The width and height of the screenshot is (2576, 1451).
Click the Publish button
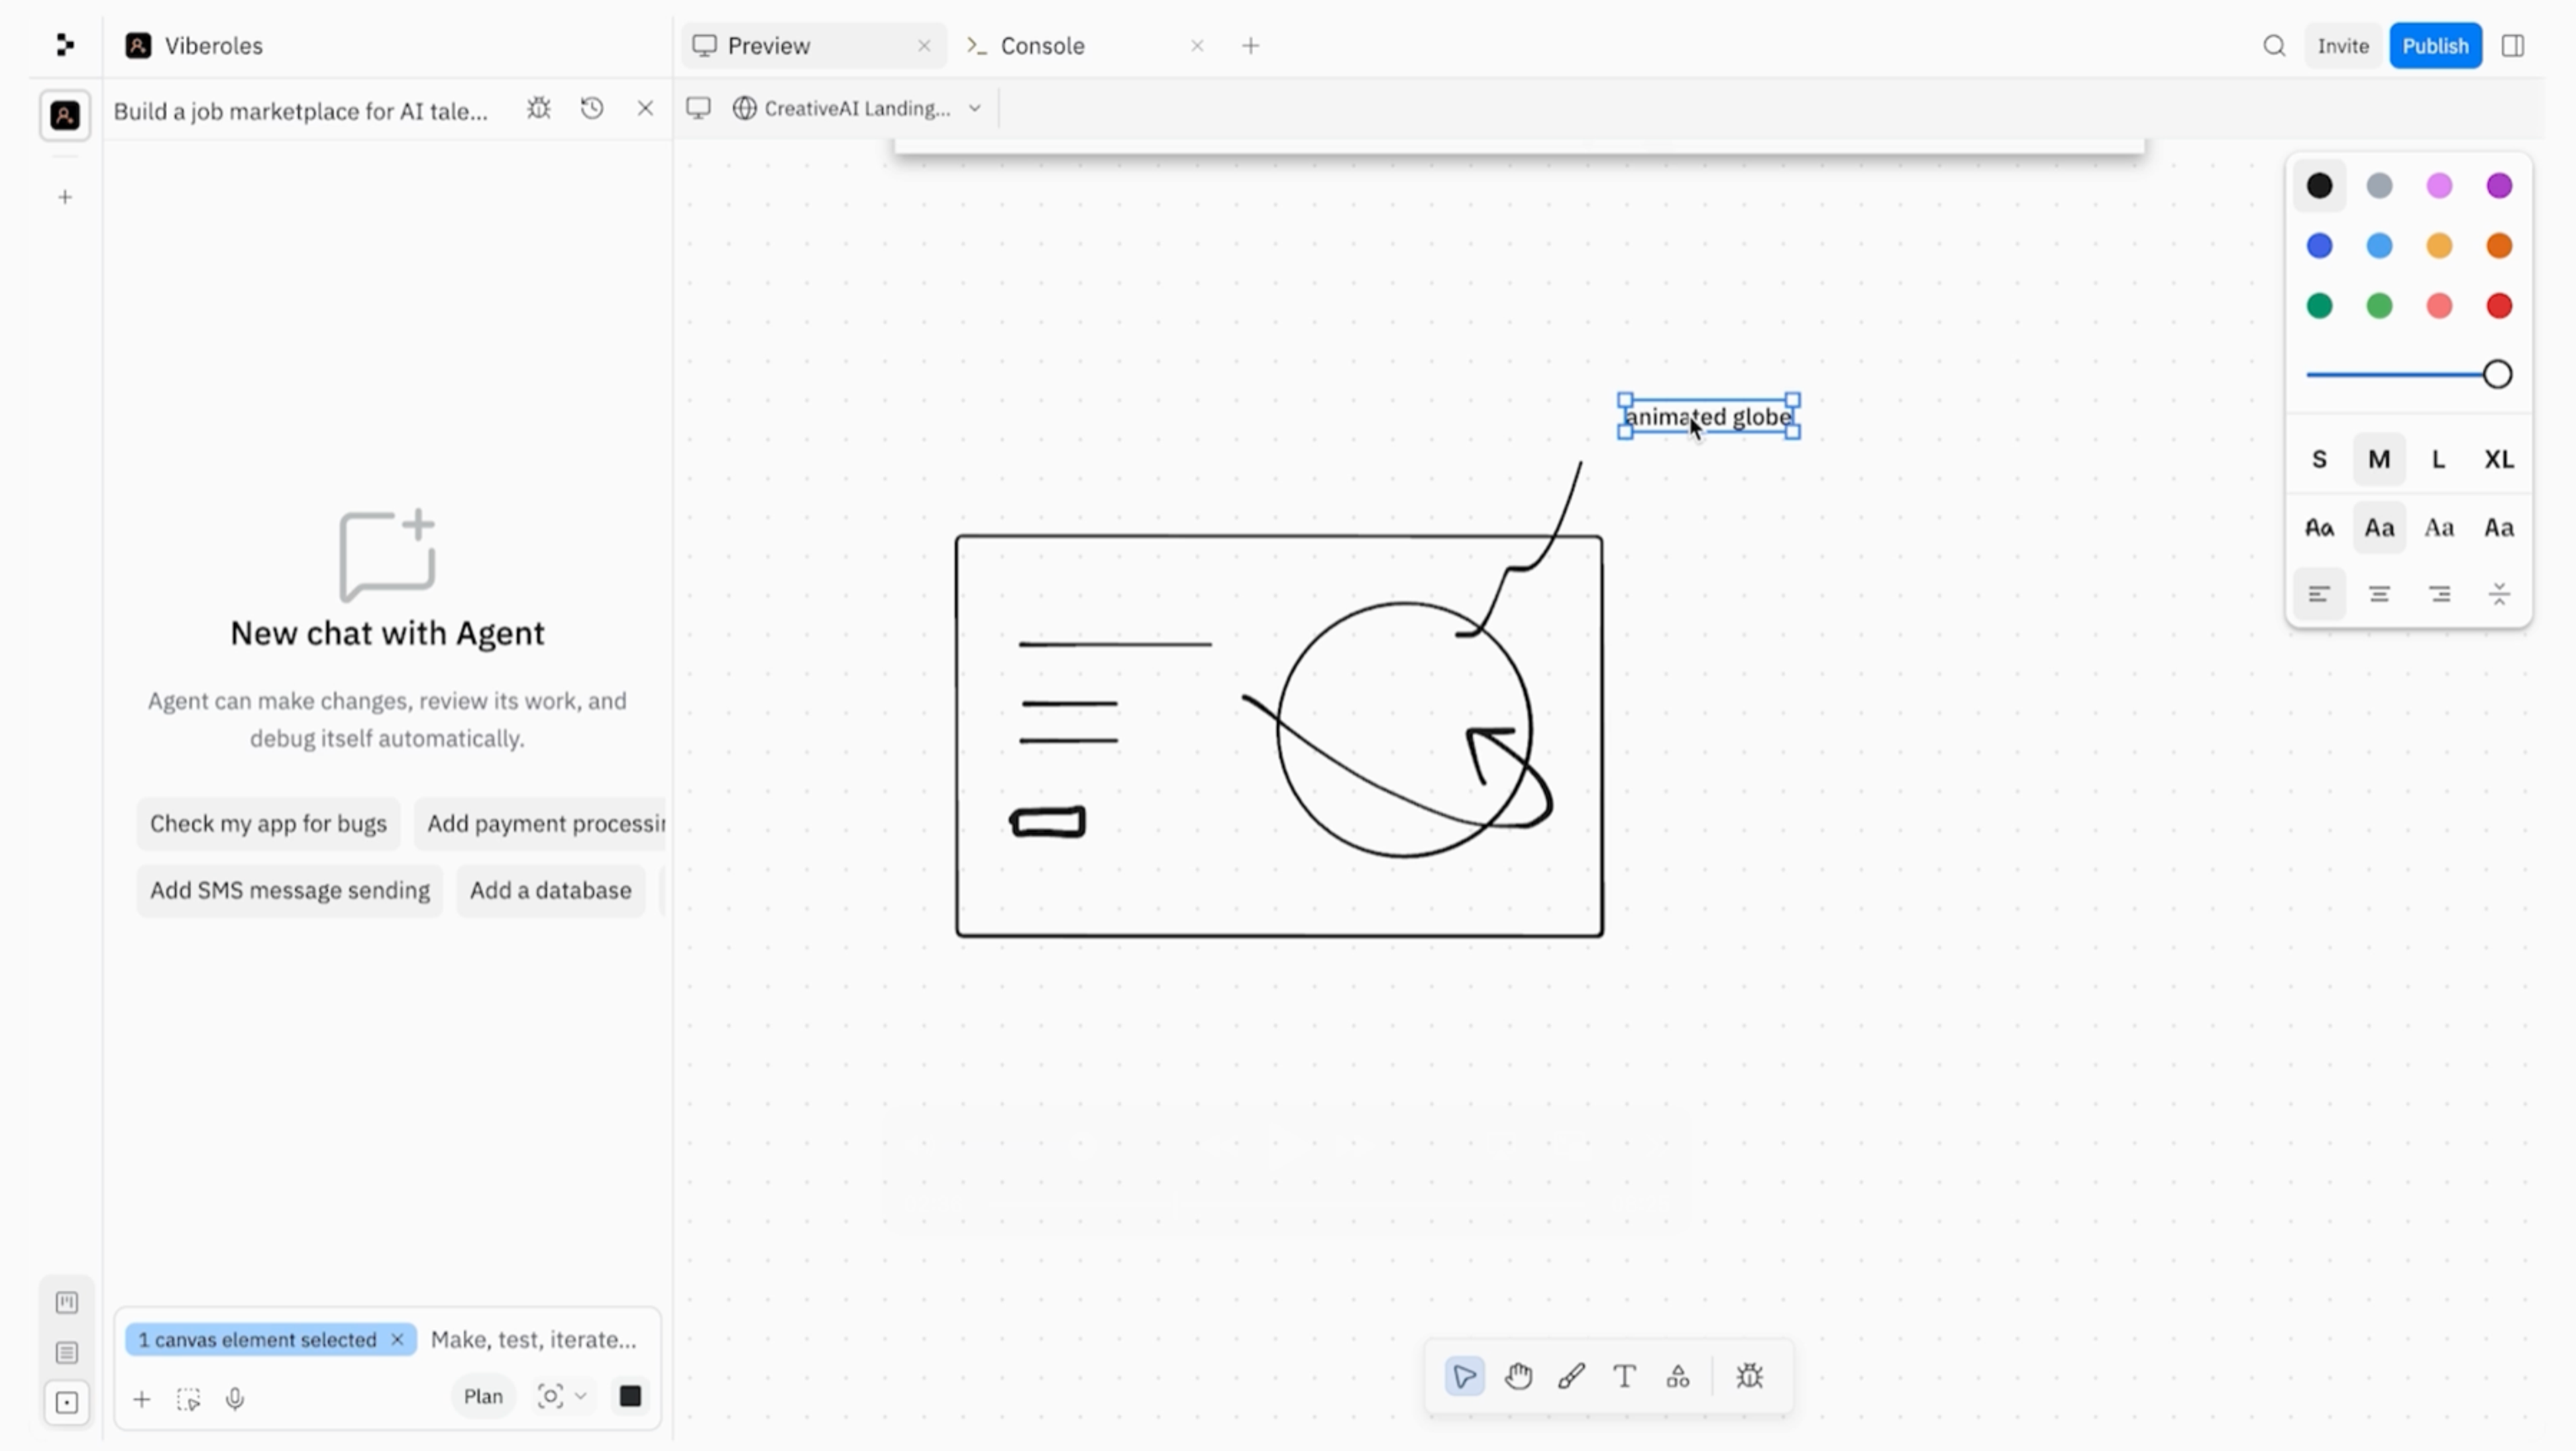2434,46
